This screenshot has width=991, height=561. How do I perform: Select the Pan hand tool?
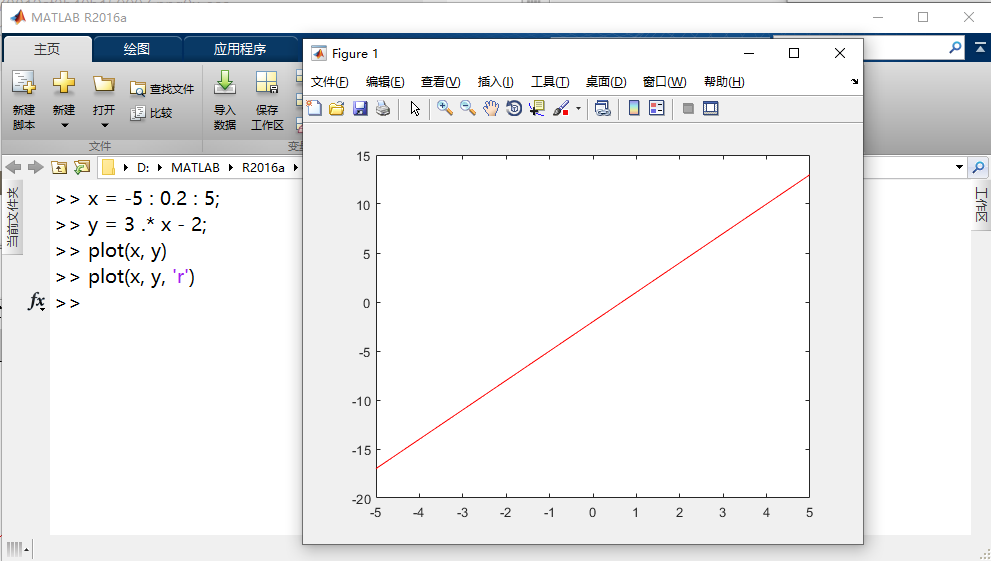point(491,109)
